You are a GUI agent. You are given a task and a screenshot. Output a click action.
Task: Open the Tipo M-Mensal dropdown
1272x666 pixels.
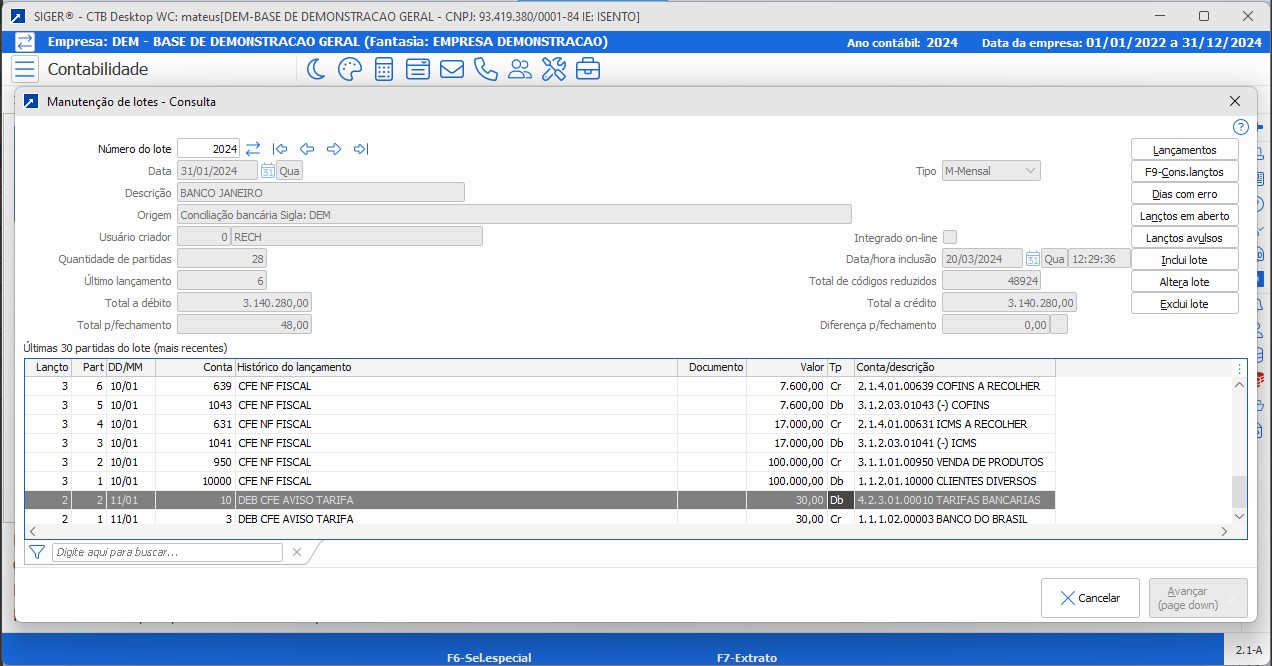point(991,171)
